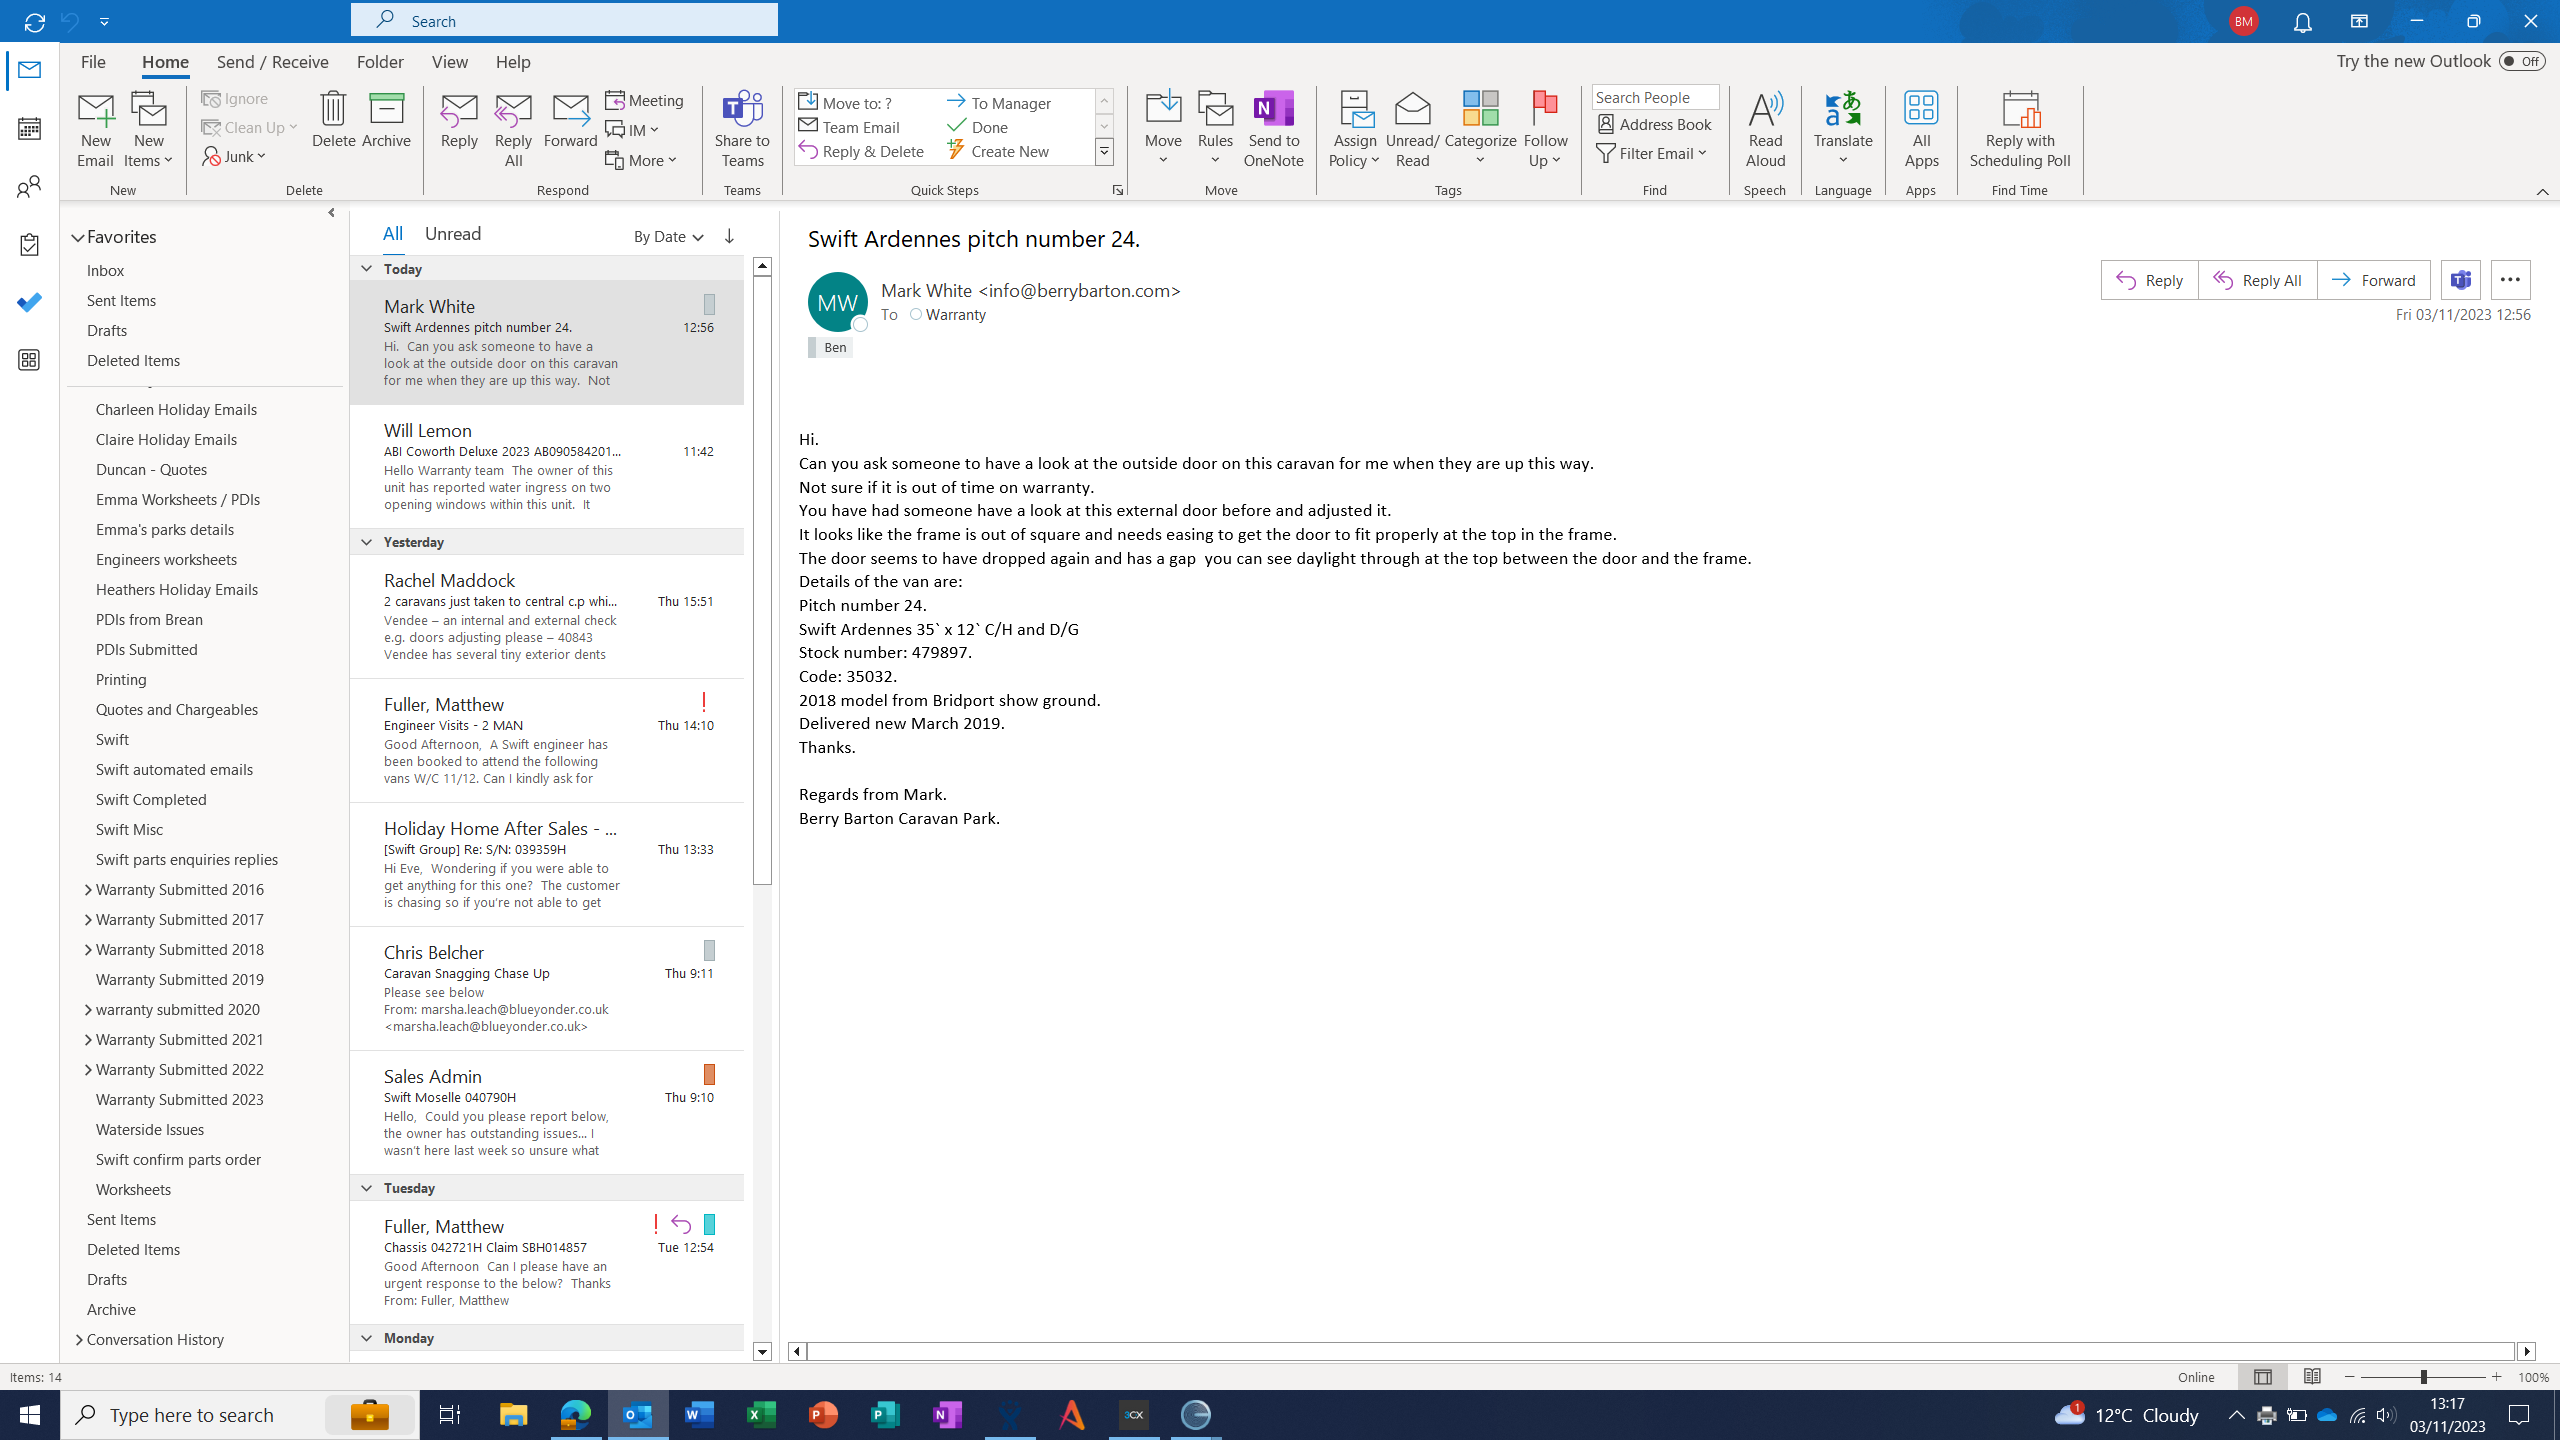
Task: Collapse the Favorites section
Action: coord(78,238)
